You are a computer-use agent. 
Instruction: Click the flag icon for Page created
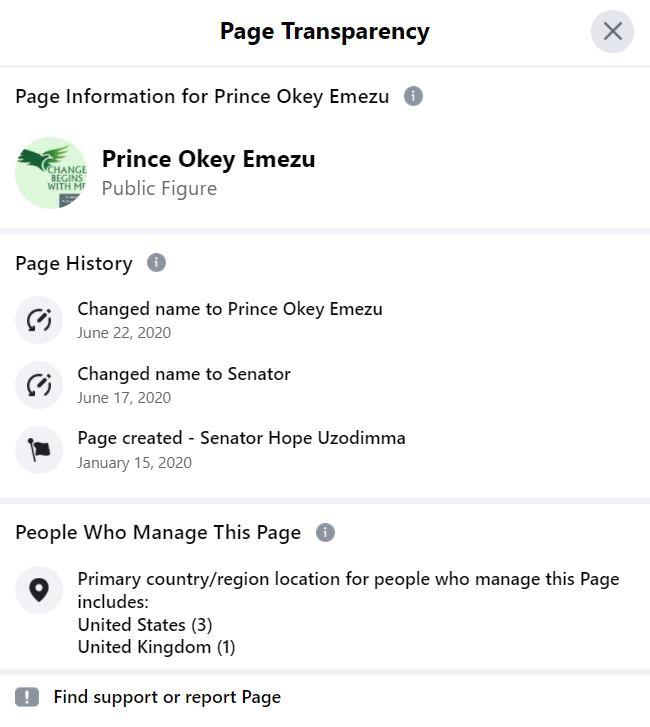tap(39, 450)
